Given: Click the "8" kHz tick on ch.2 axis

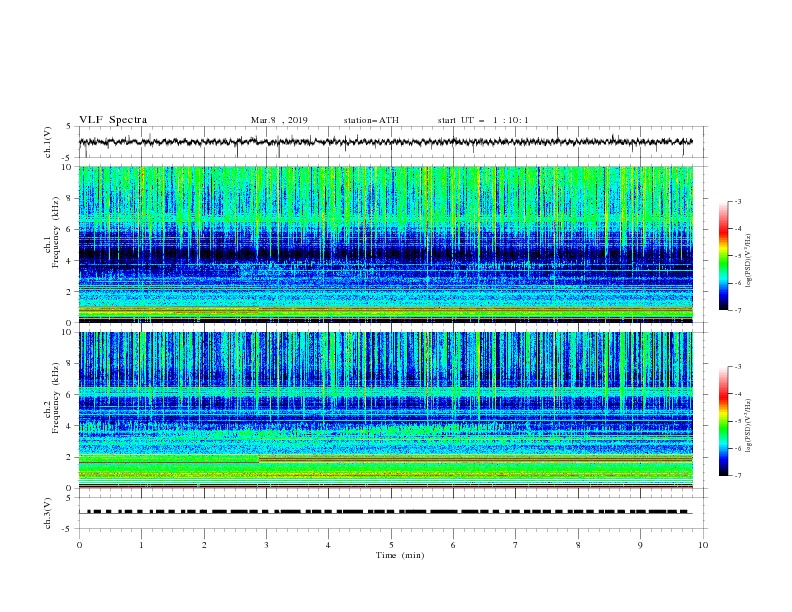Looking at the screenshot, I should pos(70,364).
